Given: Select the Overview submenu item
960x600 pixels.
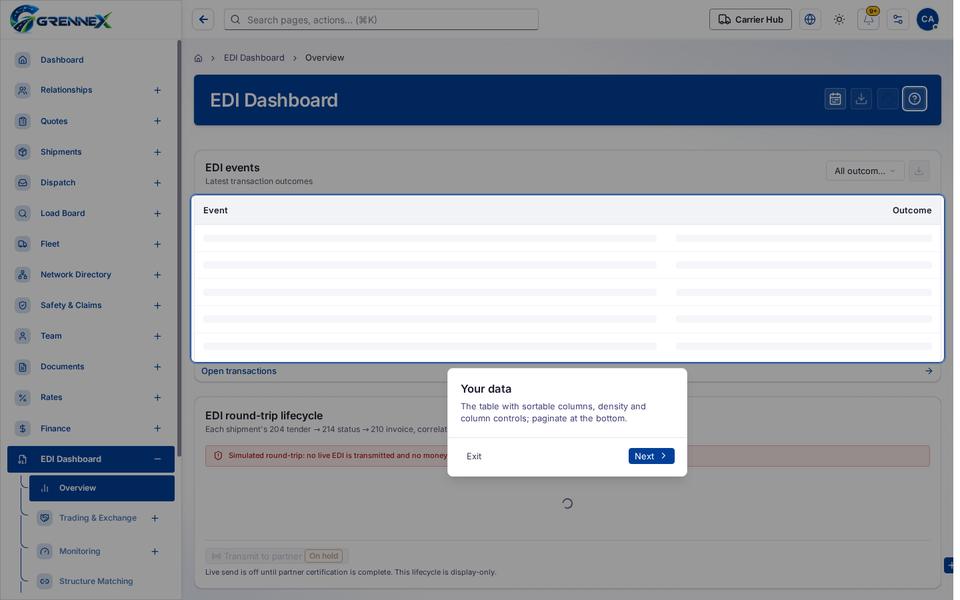Looking at the screenshot, I should (x=102, y=488).
